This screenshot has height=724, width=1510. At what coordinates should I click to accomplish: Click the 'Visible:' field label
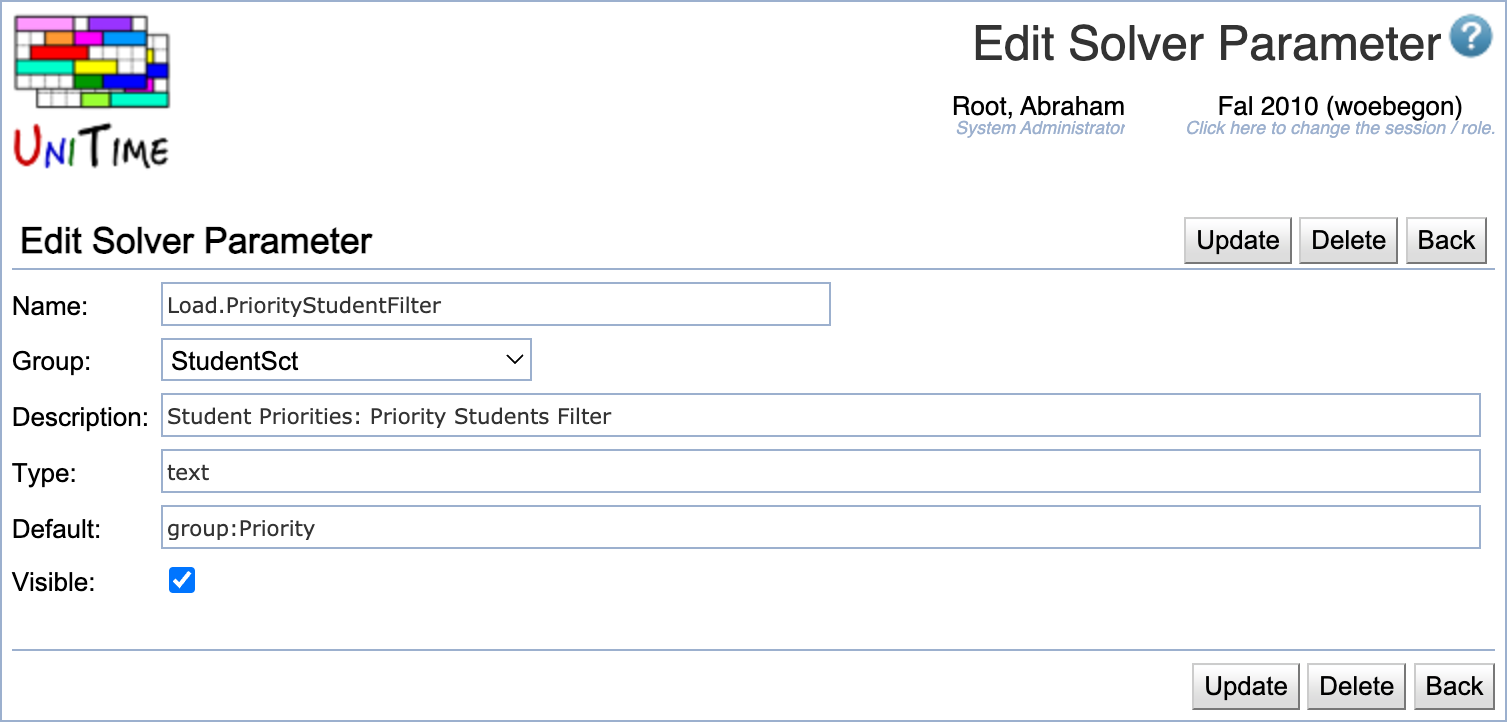tap(53, 583)
